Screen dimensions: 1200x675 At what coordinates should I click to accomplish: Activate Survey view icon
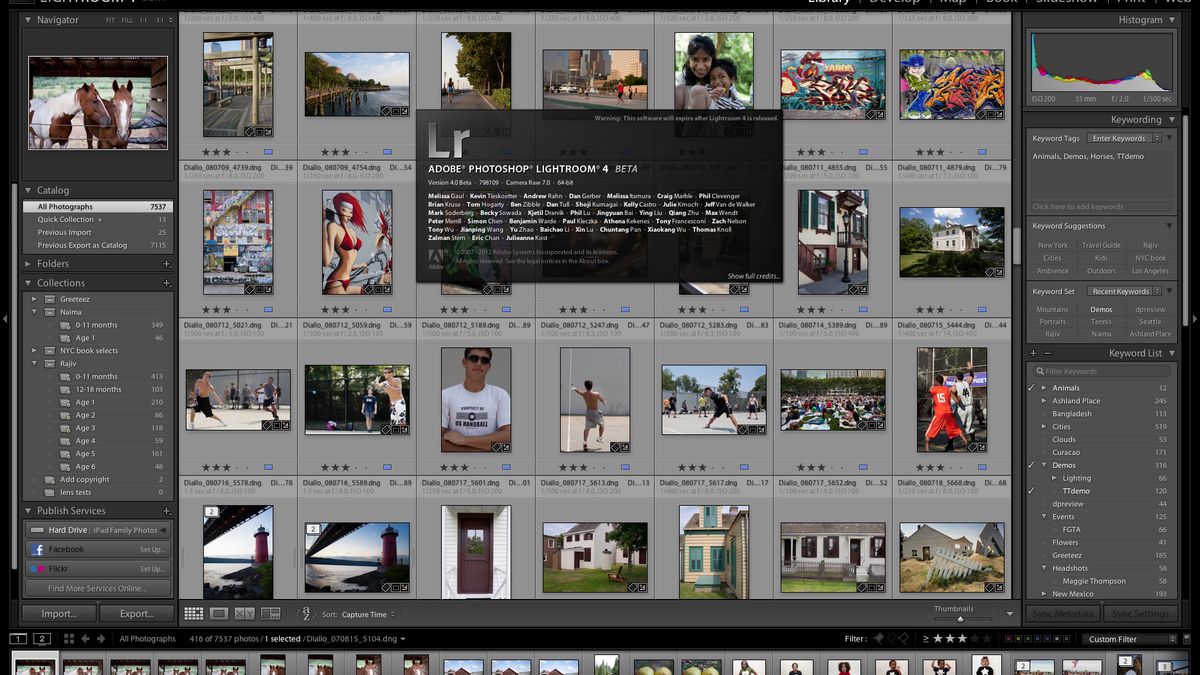click(x=270, y=613)
